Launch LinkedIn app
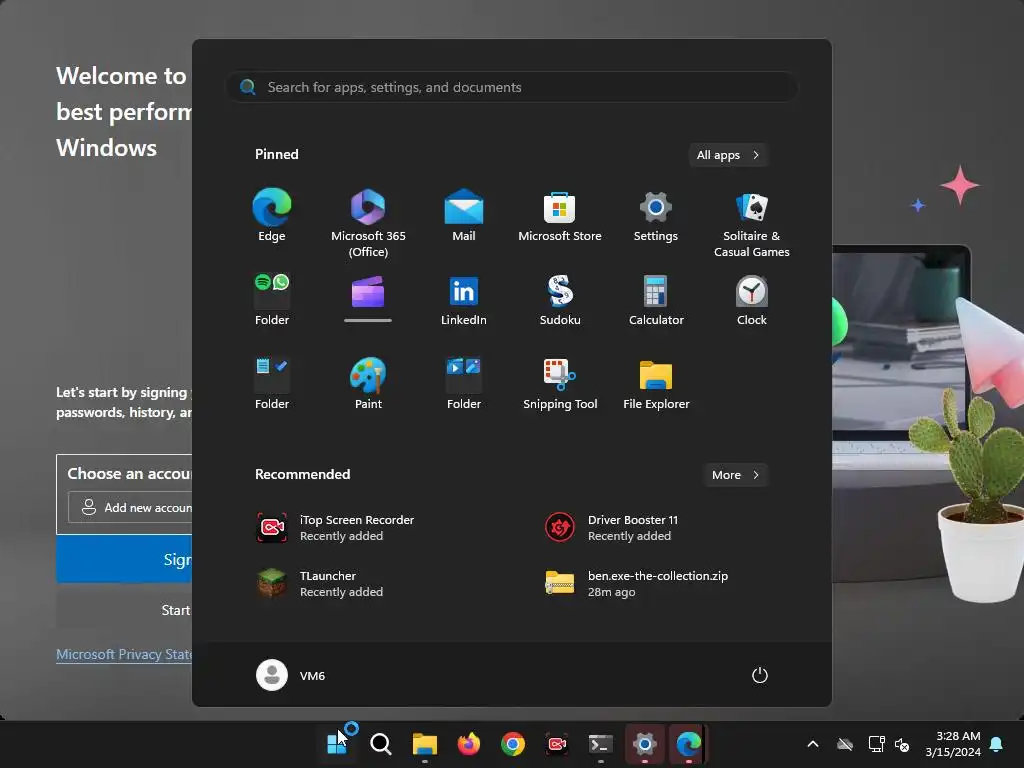The height and width of the screenshot is (768, 1024). [464, 300]
